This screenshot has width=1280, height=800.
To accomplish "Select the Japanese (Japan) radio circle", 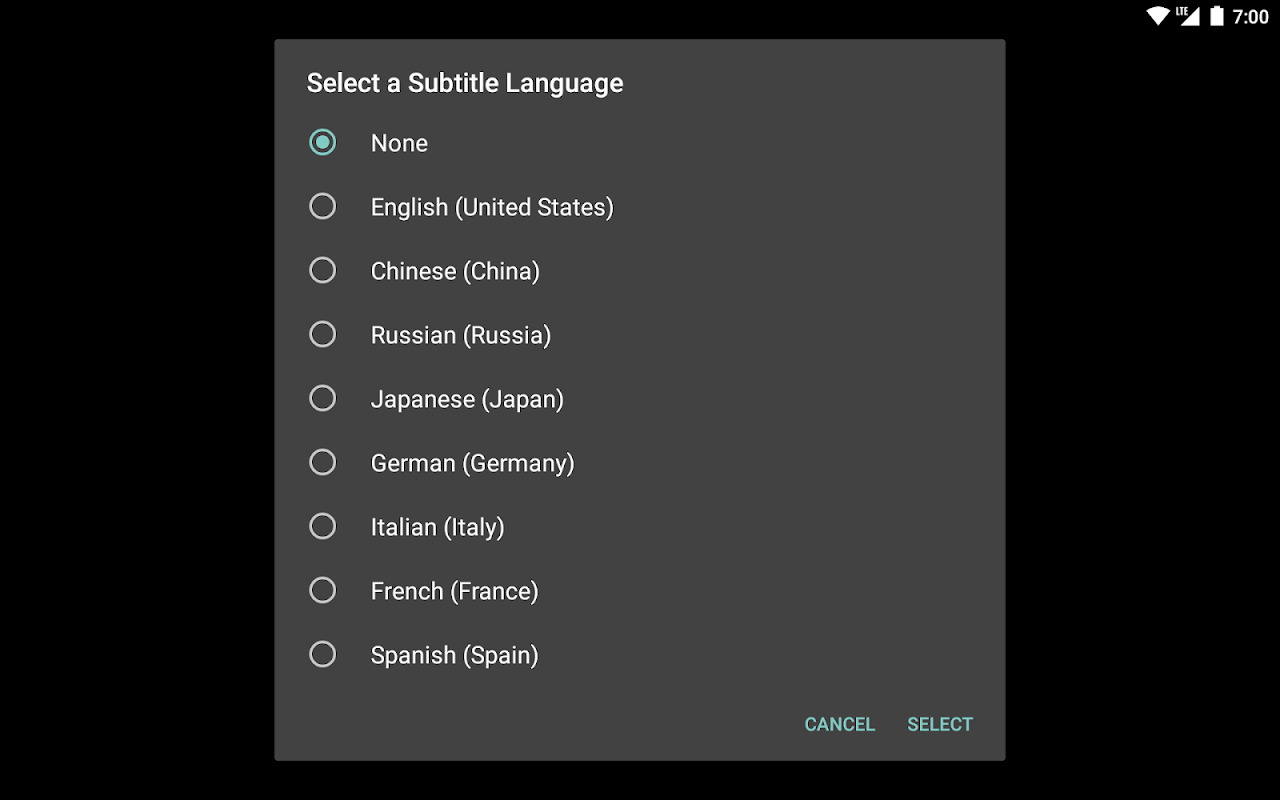I will click(322, 398).
